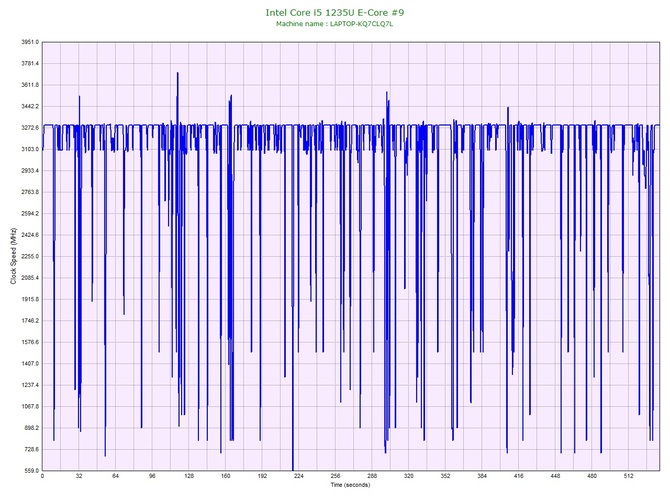The height and width of the screenshot is (502, 670).
Task: Click the 160 tick on time axis
Action: point(225,476)
